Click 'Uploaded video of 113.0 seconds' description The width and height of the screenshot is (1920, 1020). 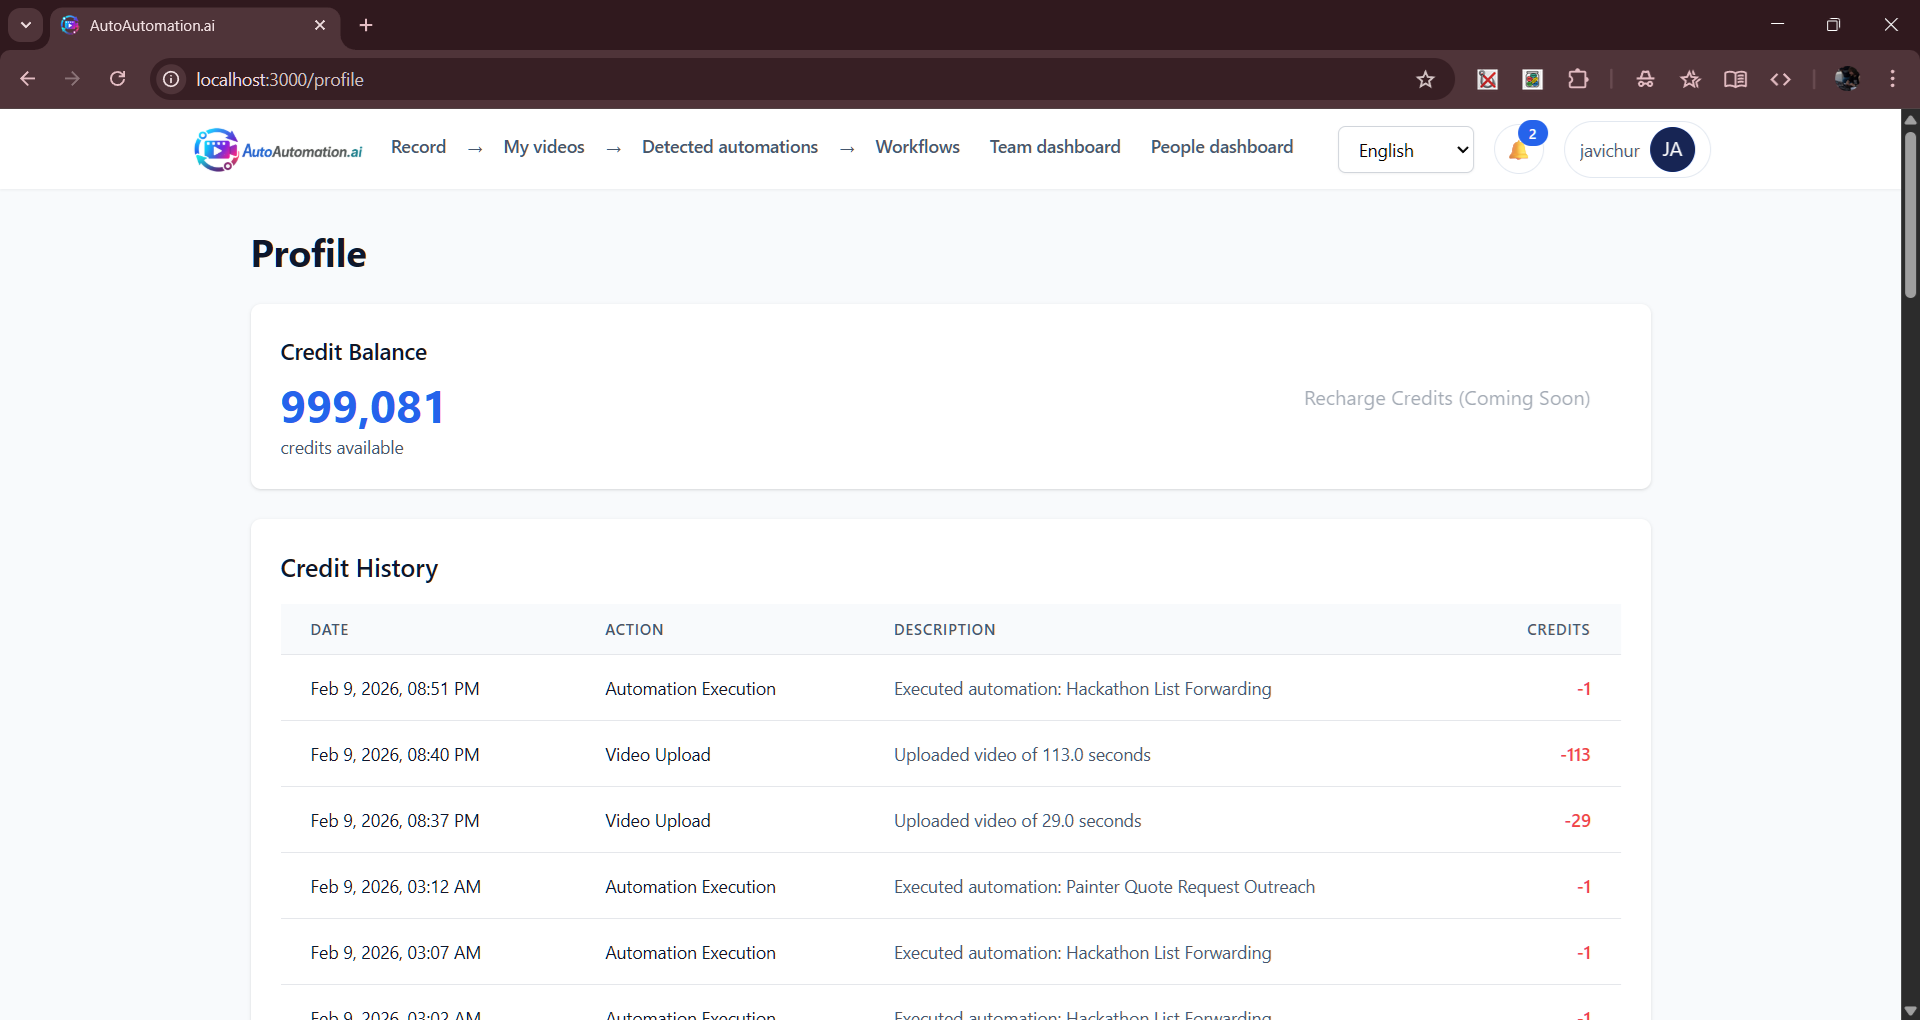[1022, 755]
